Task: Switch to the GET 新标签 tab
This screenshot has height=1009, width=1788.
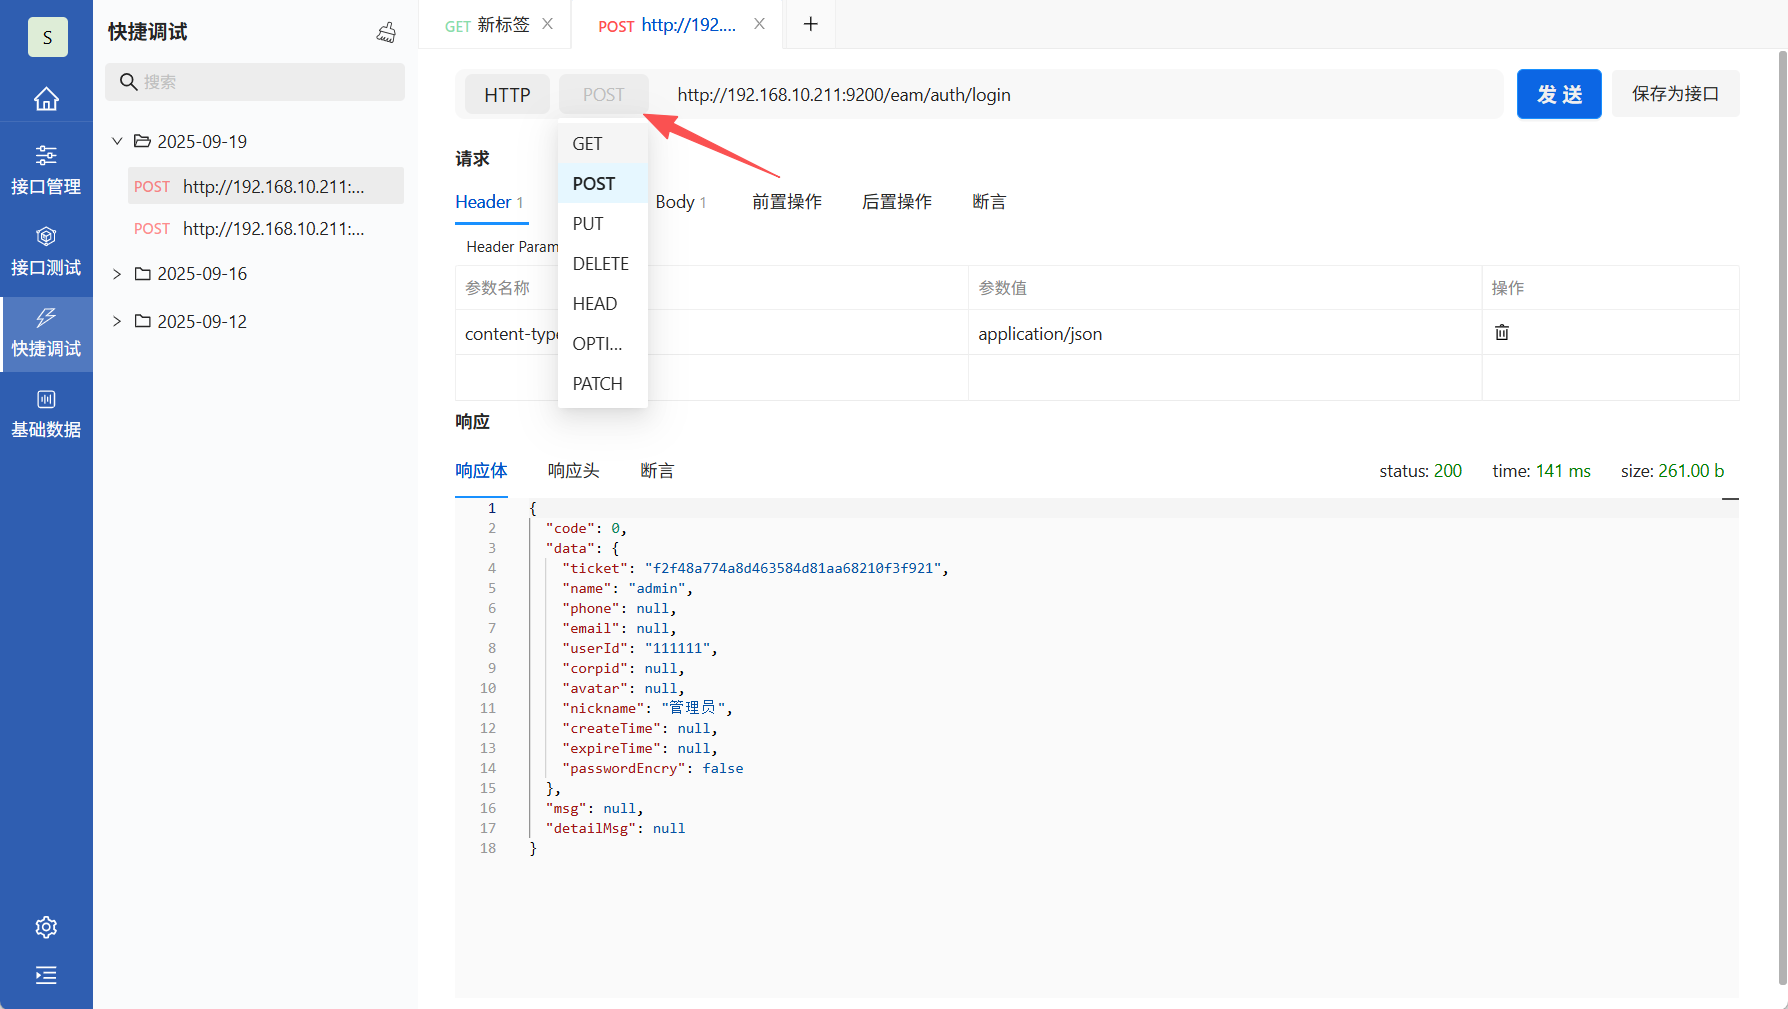Action: [x=487, y=25]
